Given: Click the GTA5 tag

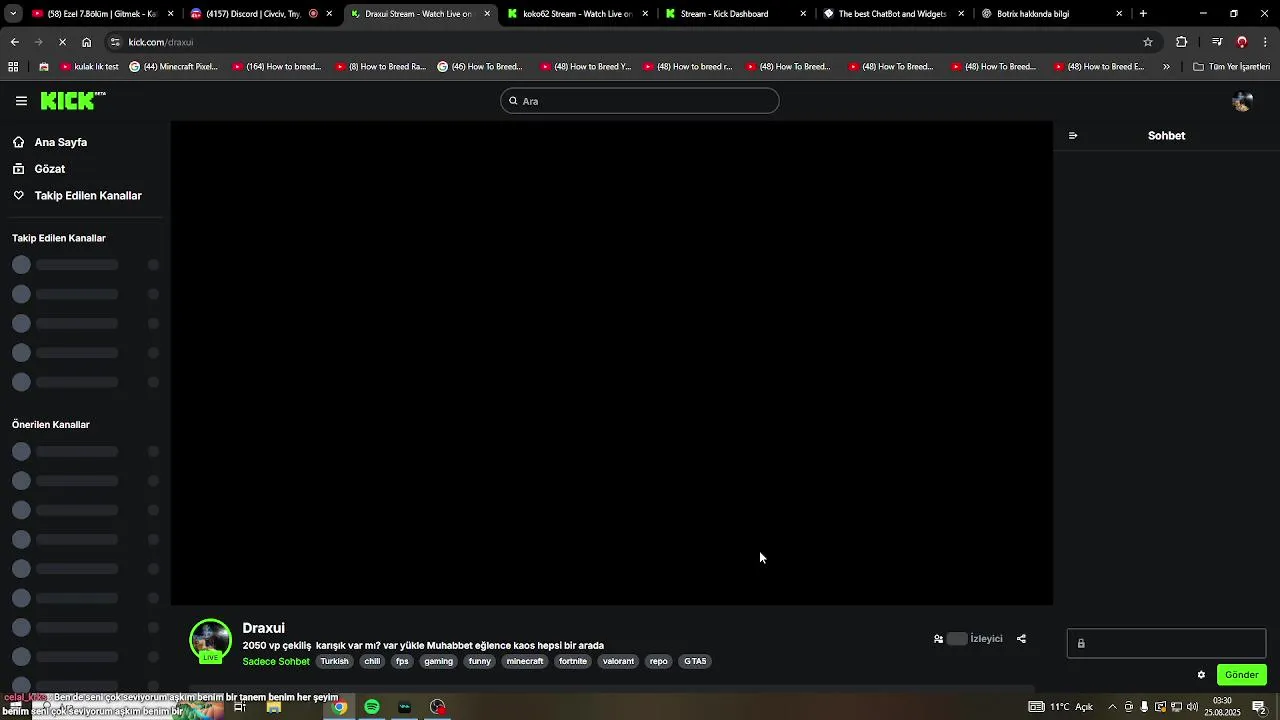Looking at the screenshot, I should point(695,662).
